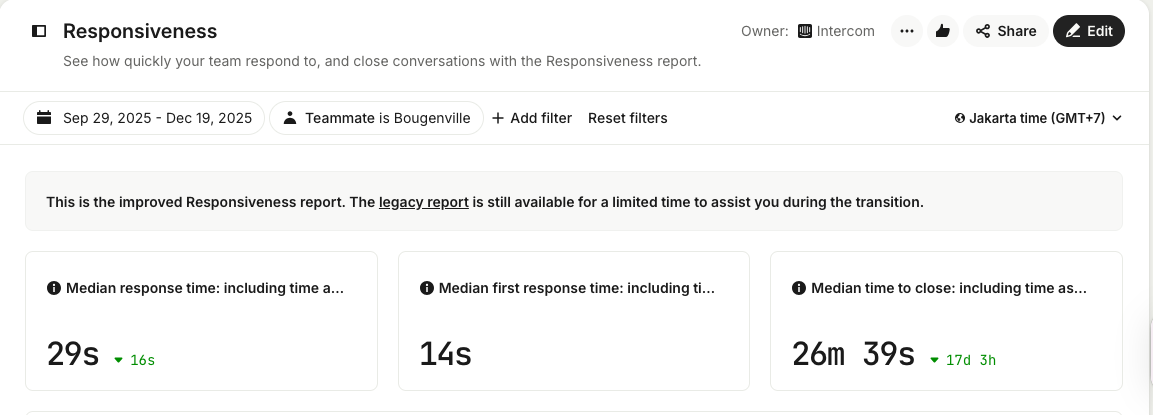This screenshot has width=1153, height=415.
Task: Open the three-dots more options menu
Action: click(907, 31)
